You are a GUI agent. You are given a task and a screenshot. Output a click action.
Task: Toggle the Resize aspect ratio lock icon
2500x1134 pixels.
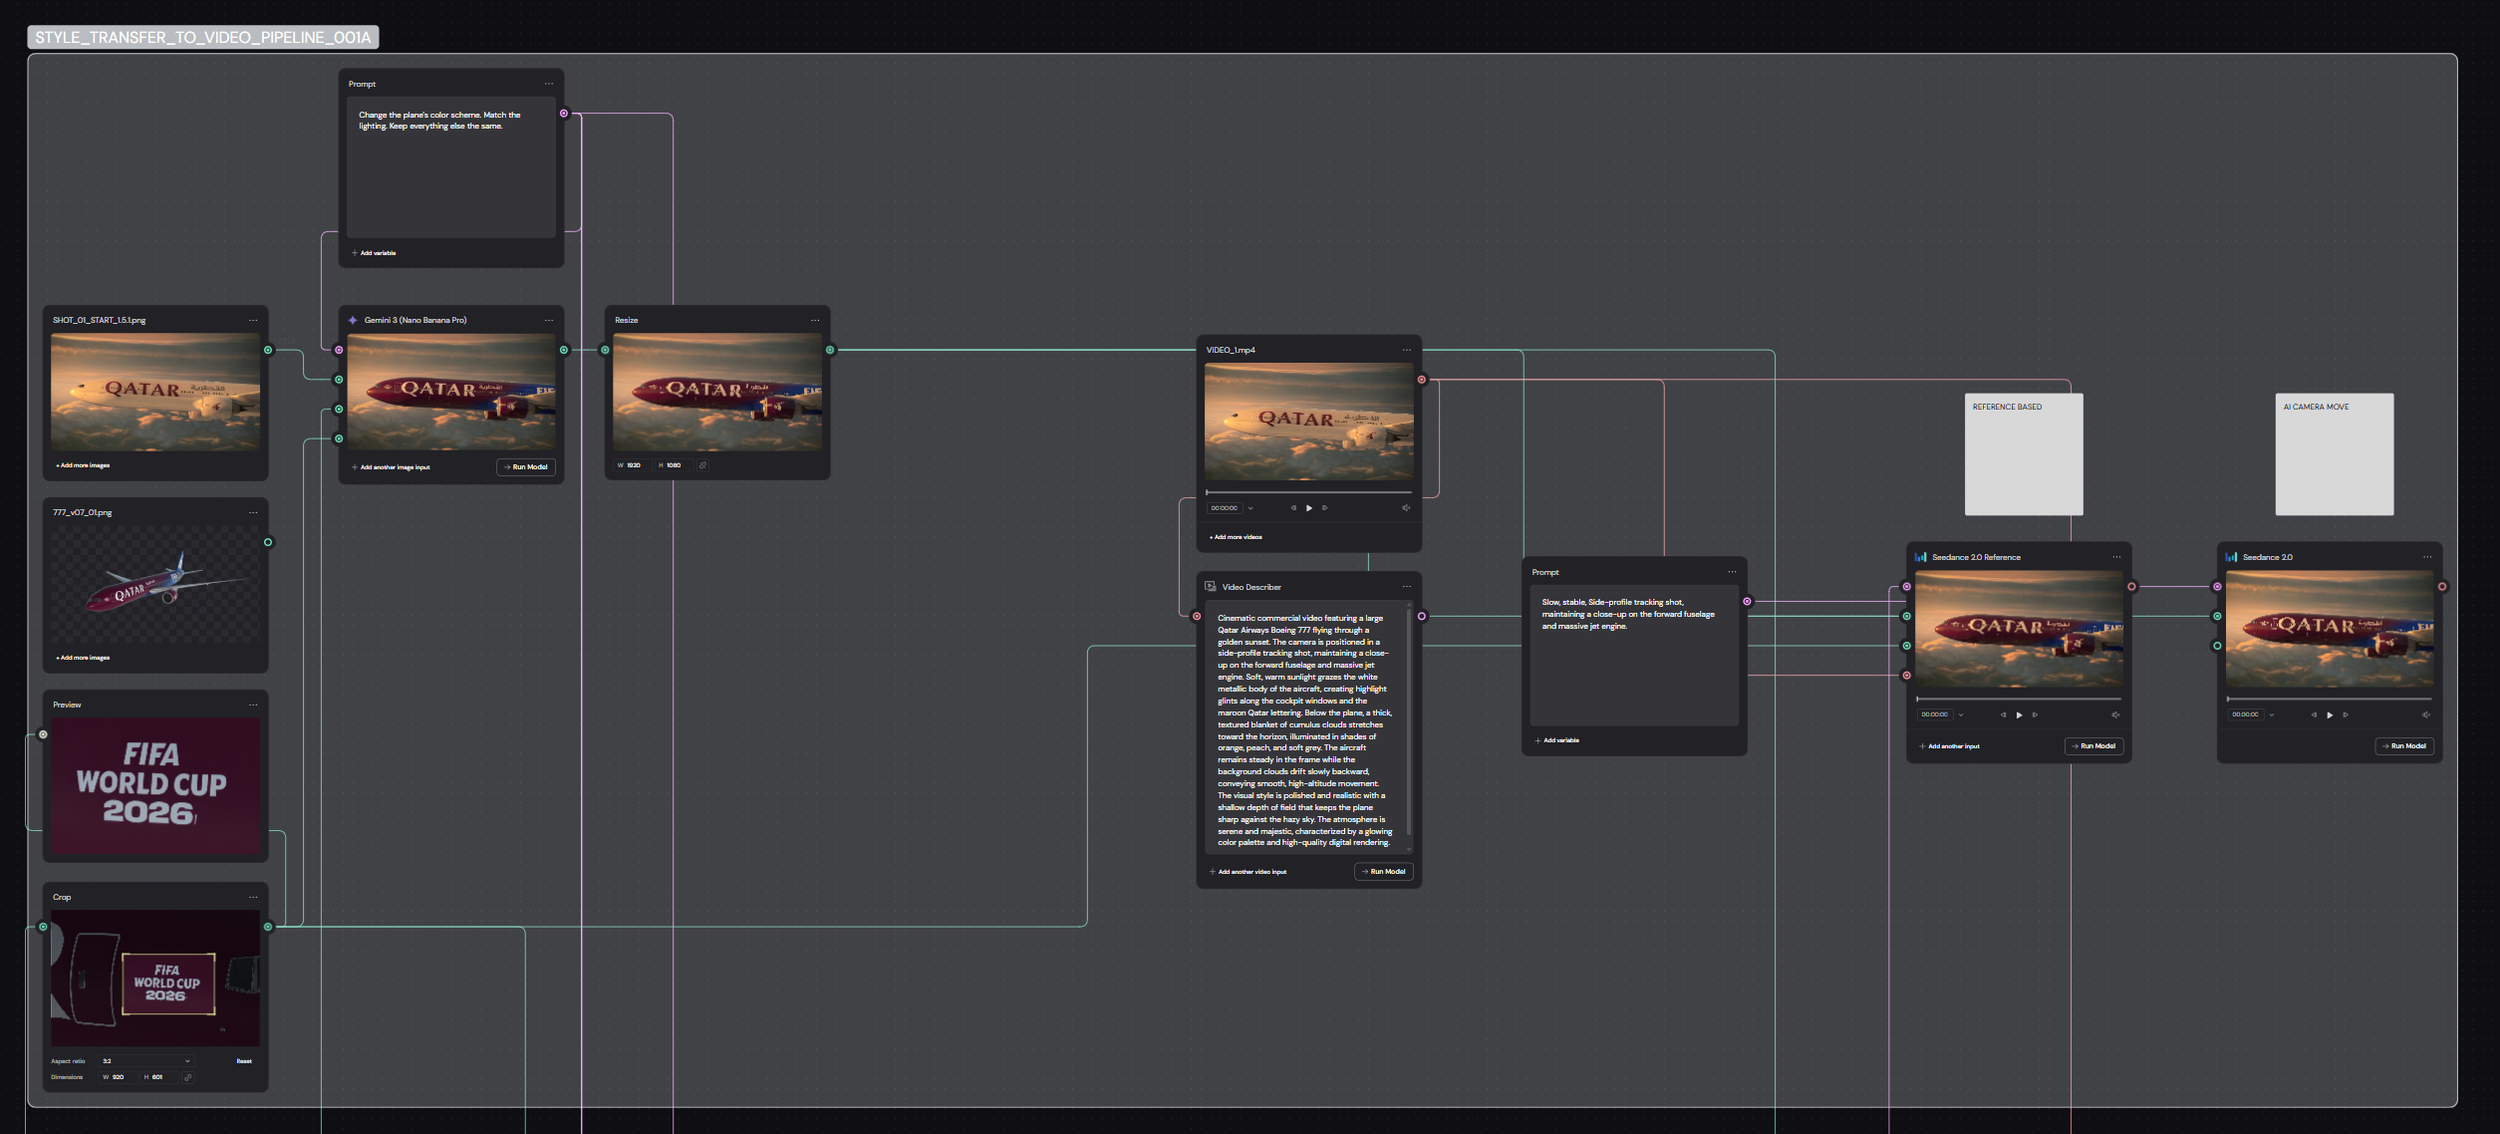click(703, 465)
